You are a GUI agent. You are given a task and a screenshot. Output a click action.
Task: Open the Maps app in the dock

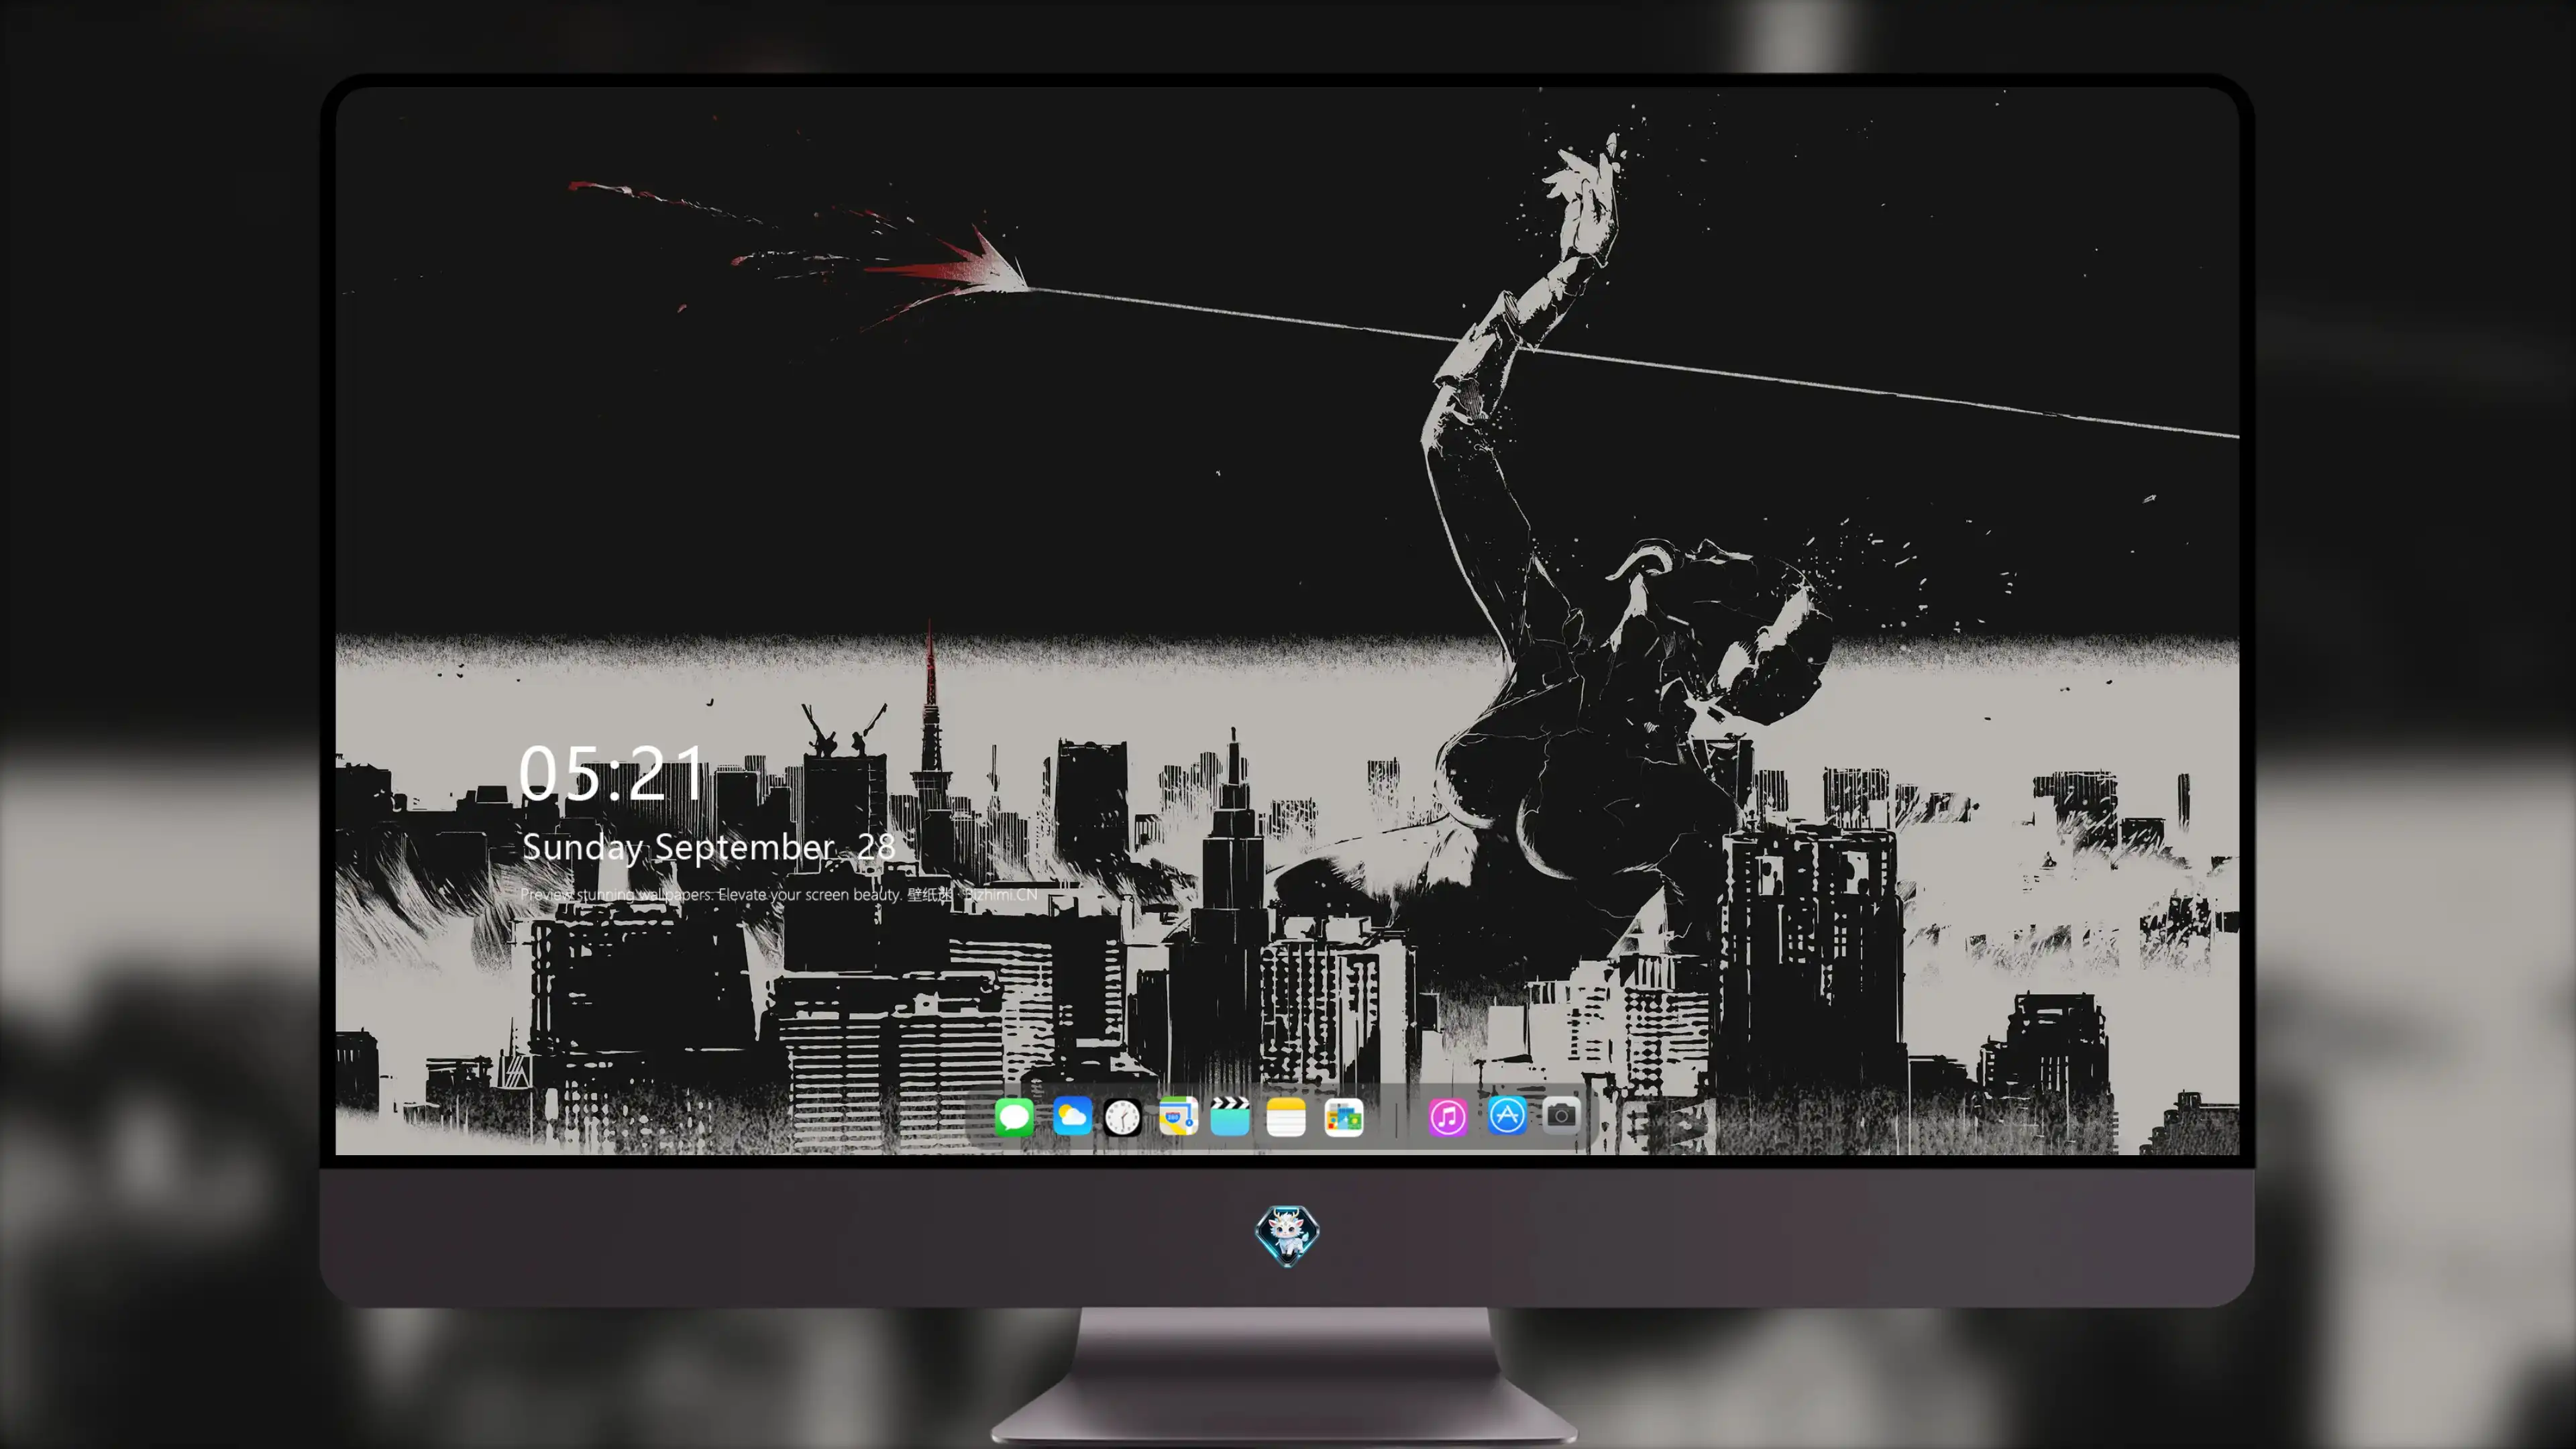pyautogui.click(x=1178, y=1116)
